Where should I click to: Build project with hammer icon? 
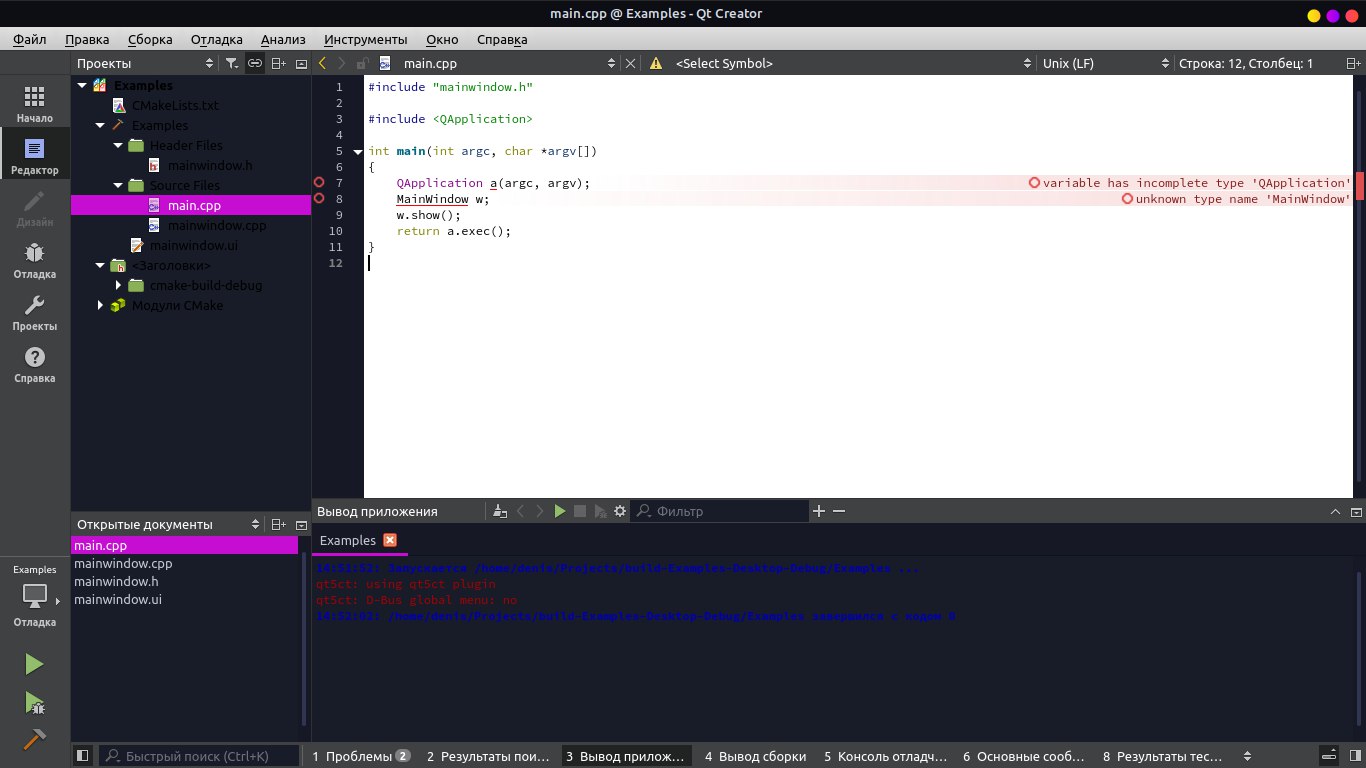[x=35, y=740]
